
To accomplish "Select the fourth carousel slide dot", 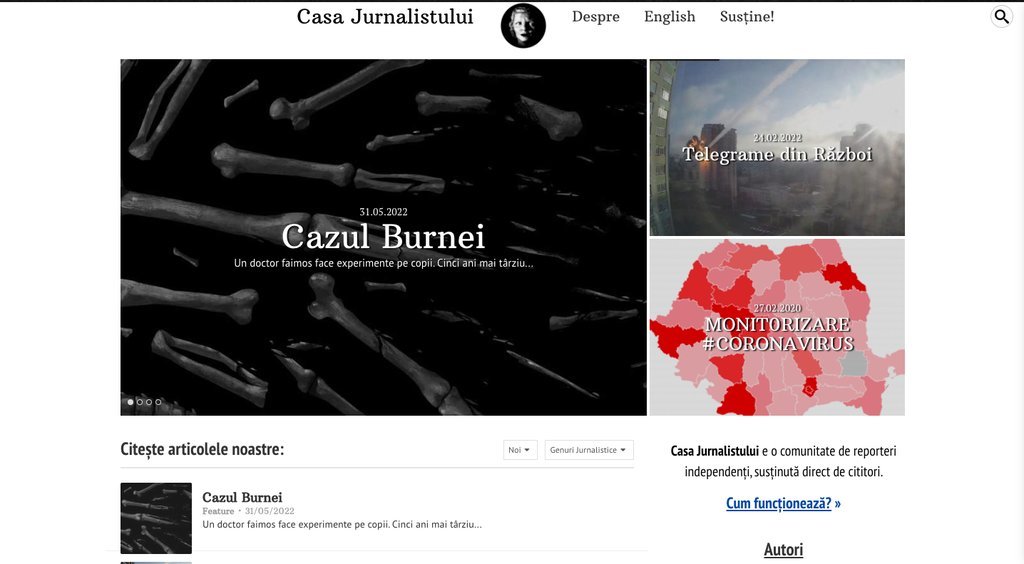I will (157, 402).
